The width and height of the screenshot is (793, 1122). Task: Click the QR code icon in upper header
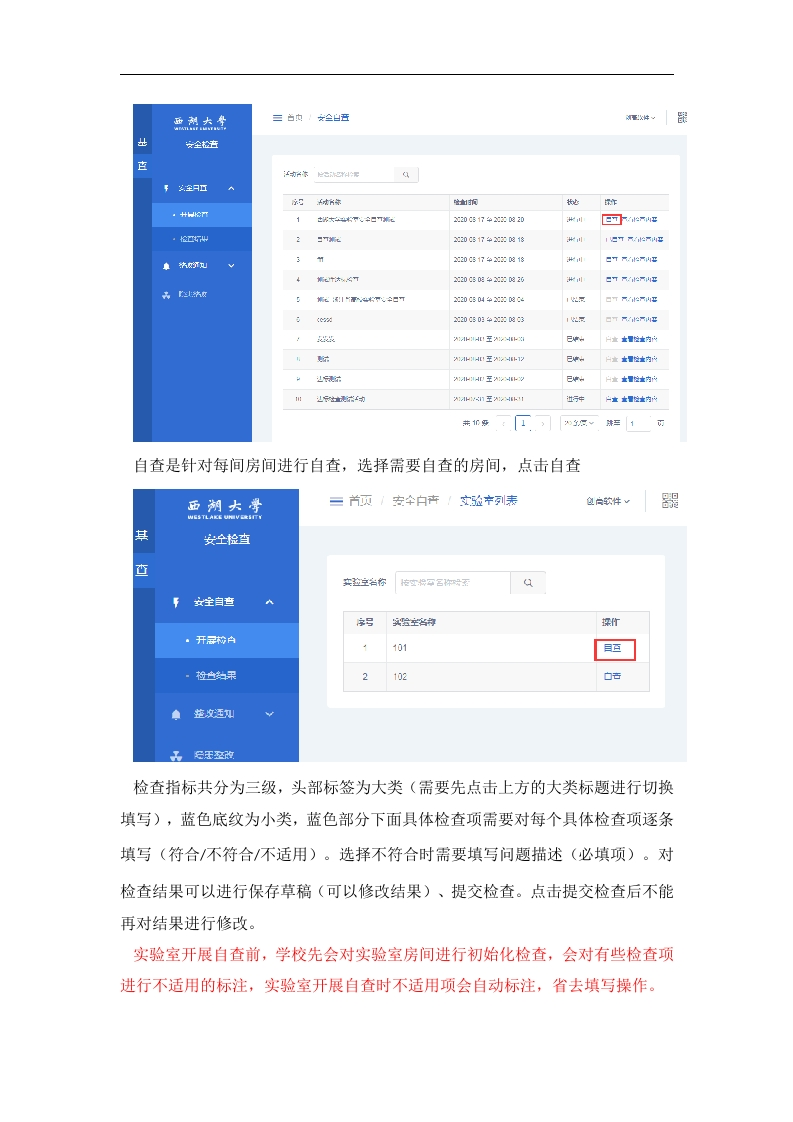pos(681,118)
